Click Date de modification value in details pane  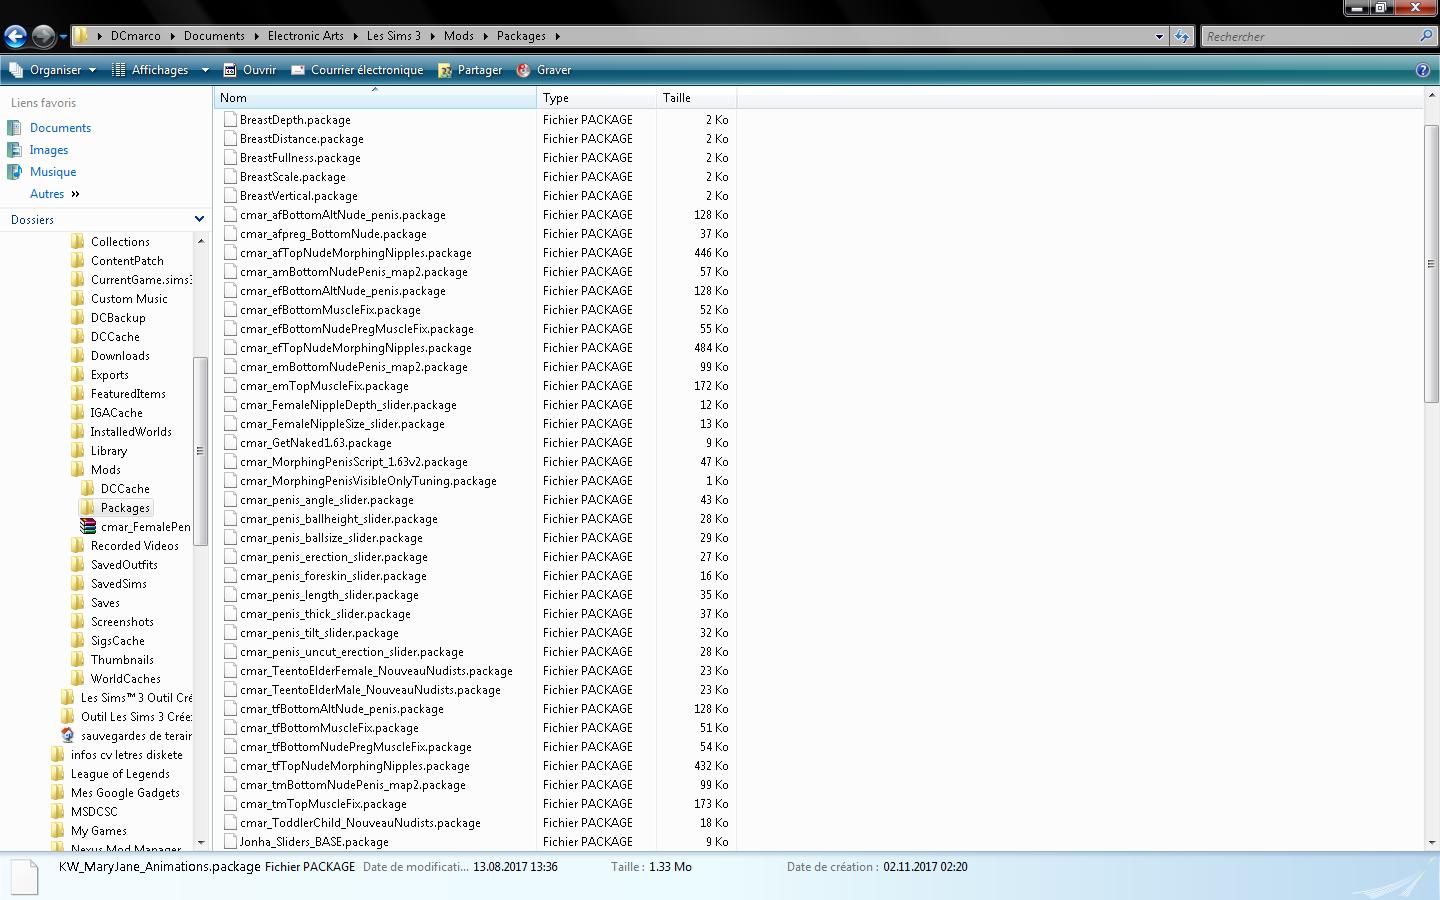click(515, 867)
